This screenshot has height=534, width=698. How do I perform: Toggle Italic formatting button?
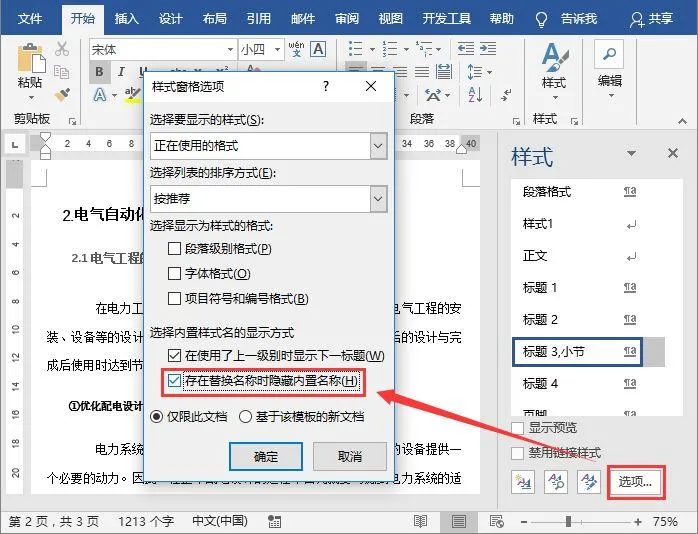(121, 72)
